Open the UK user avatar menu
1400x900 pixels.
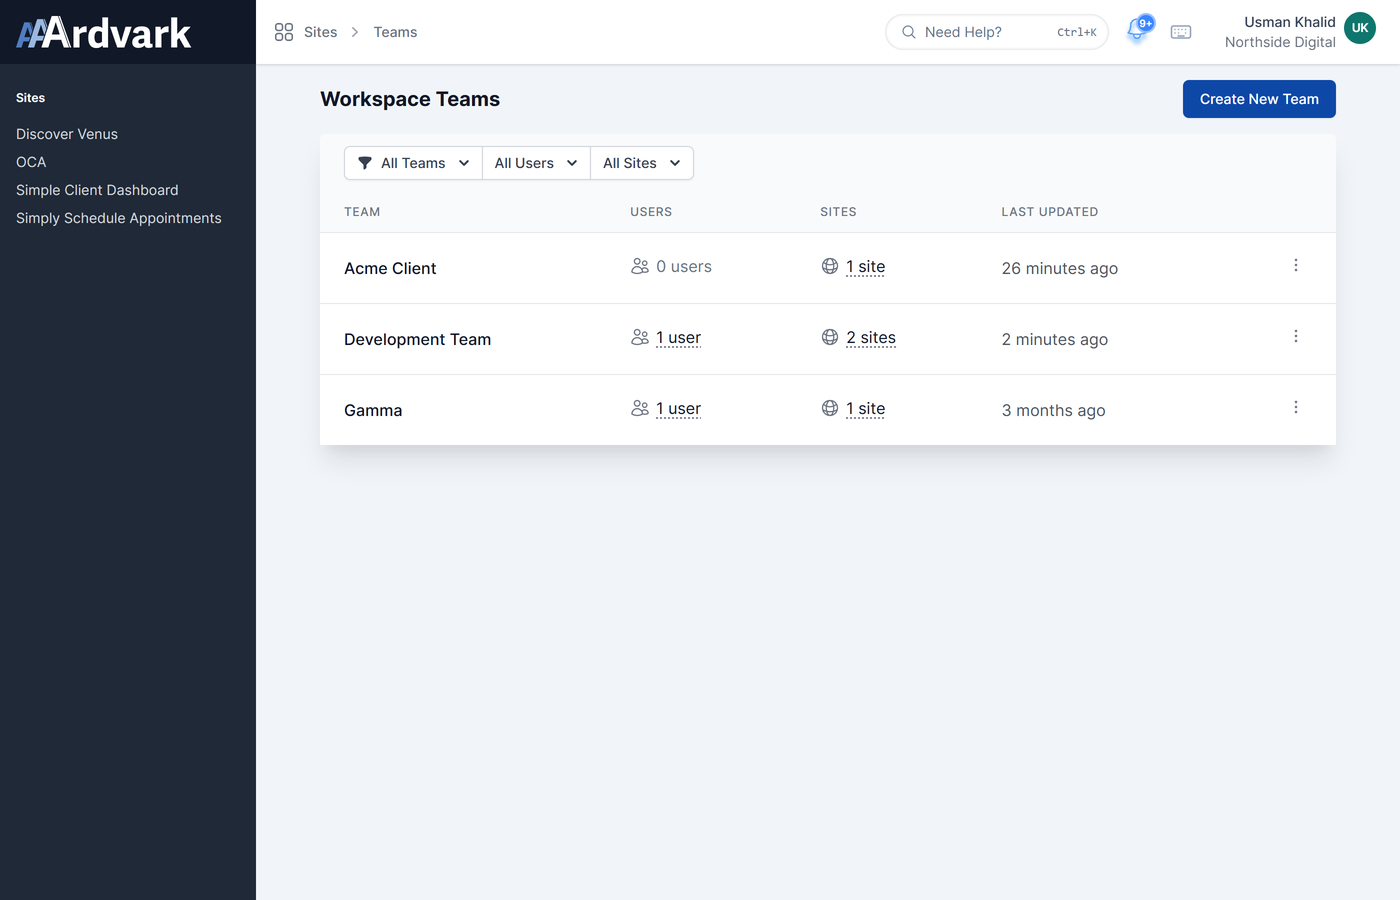pos(1360,28)
